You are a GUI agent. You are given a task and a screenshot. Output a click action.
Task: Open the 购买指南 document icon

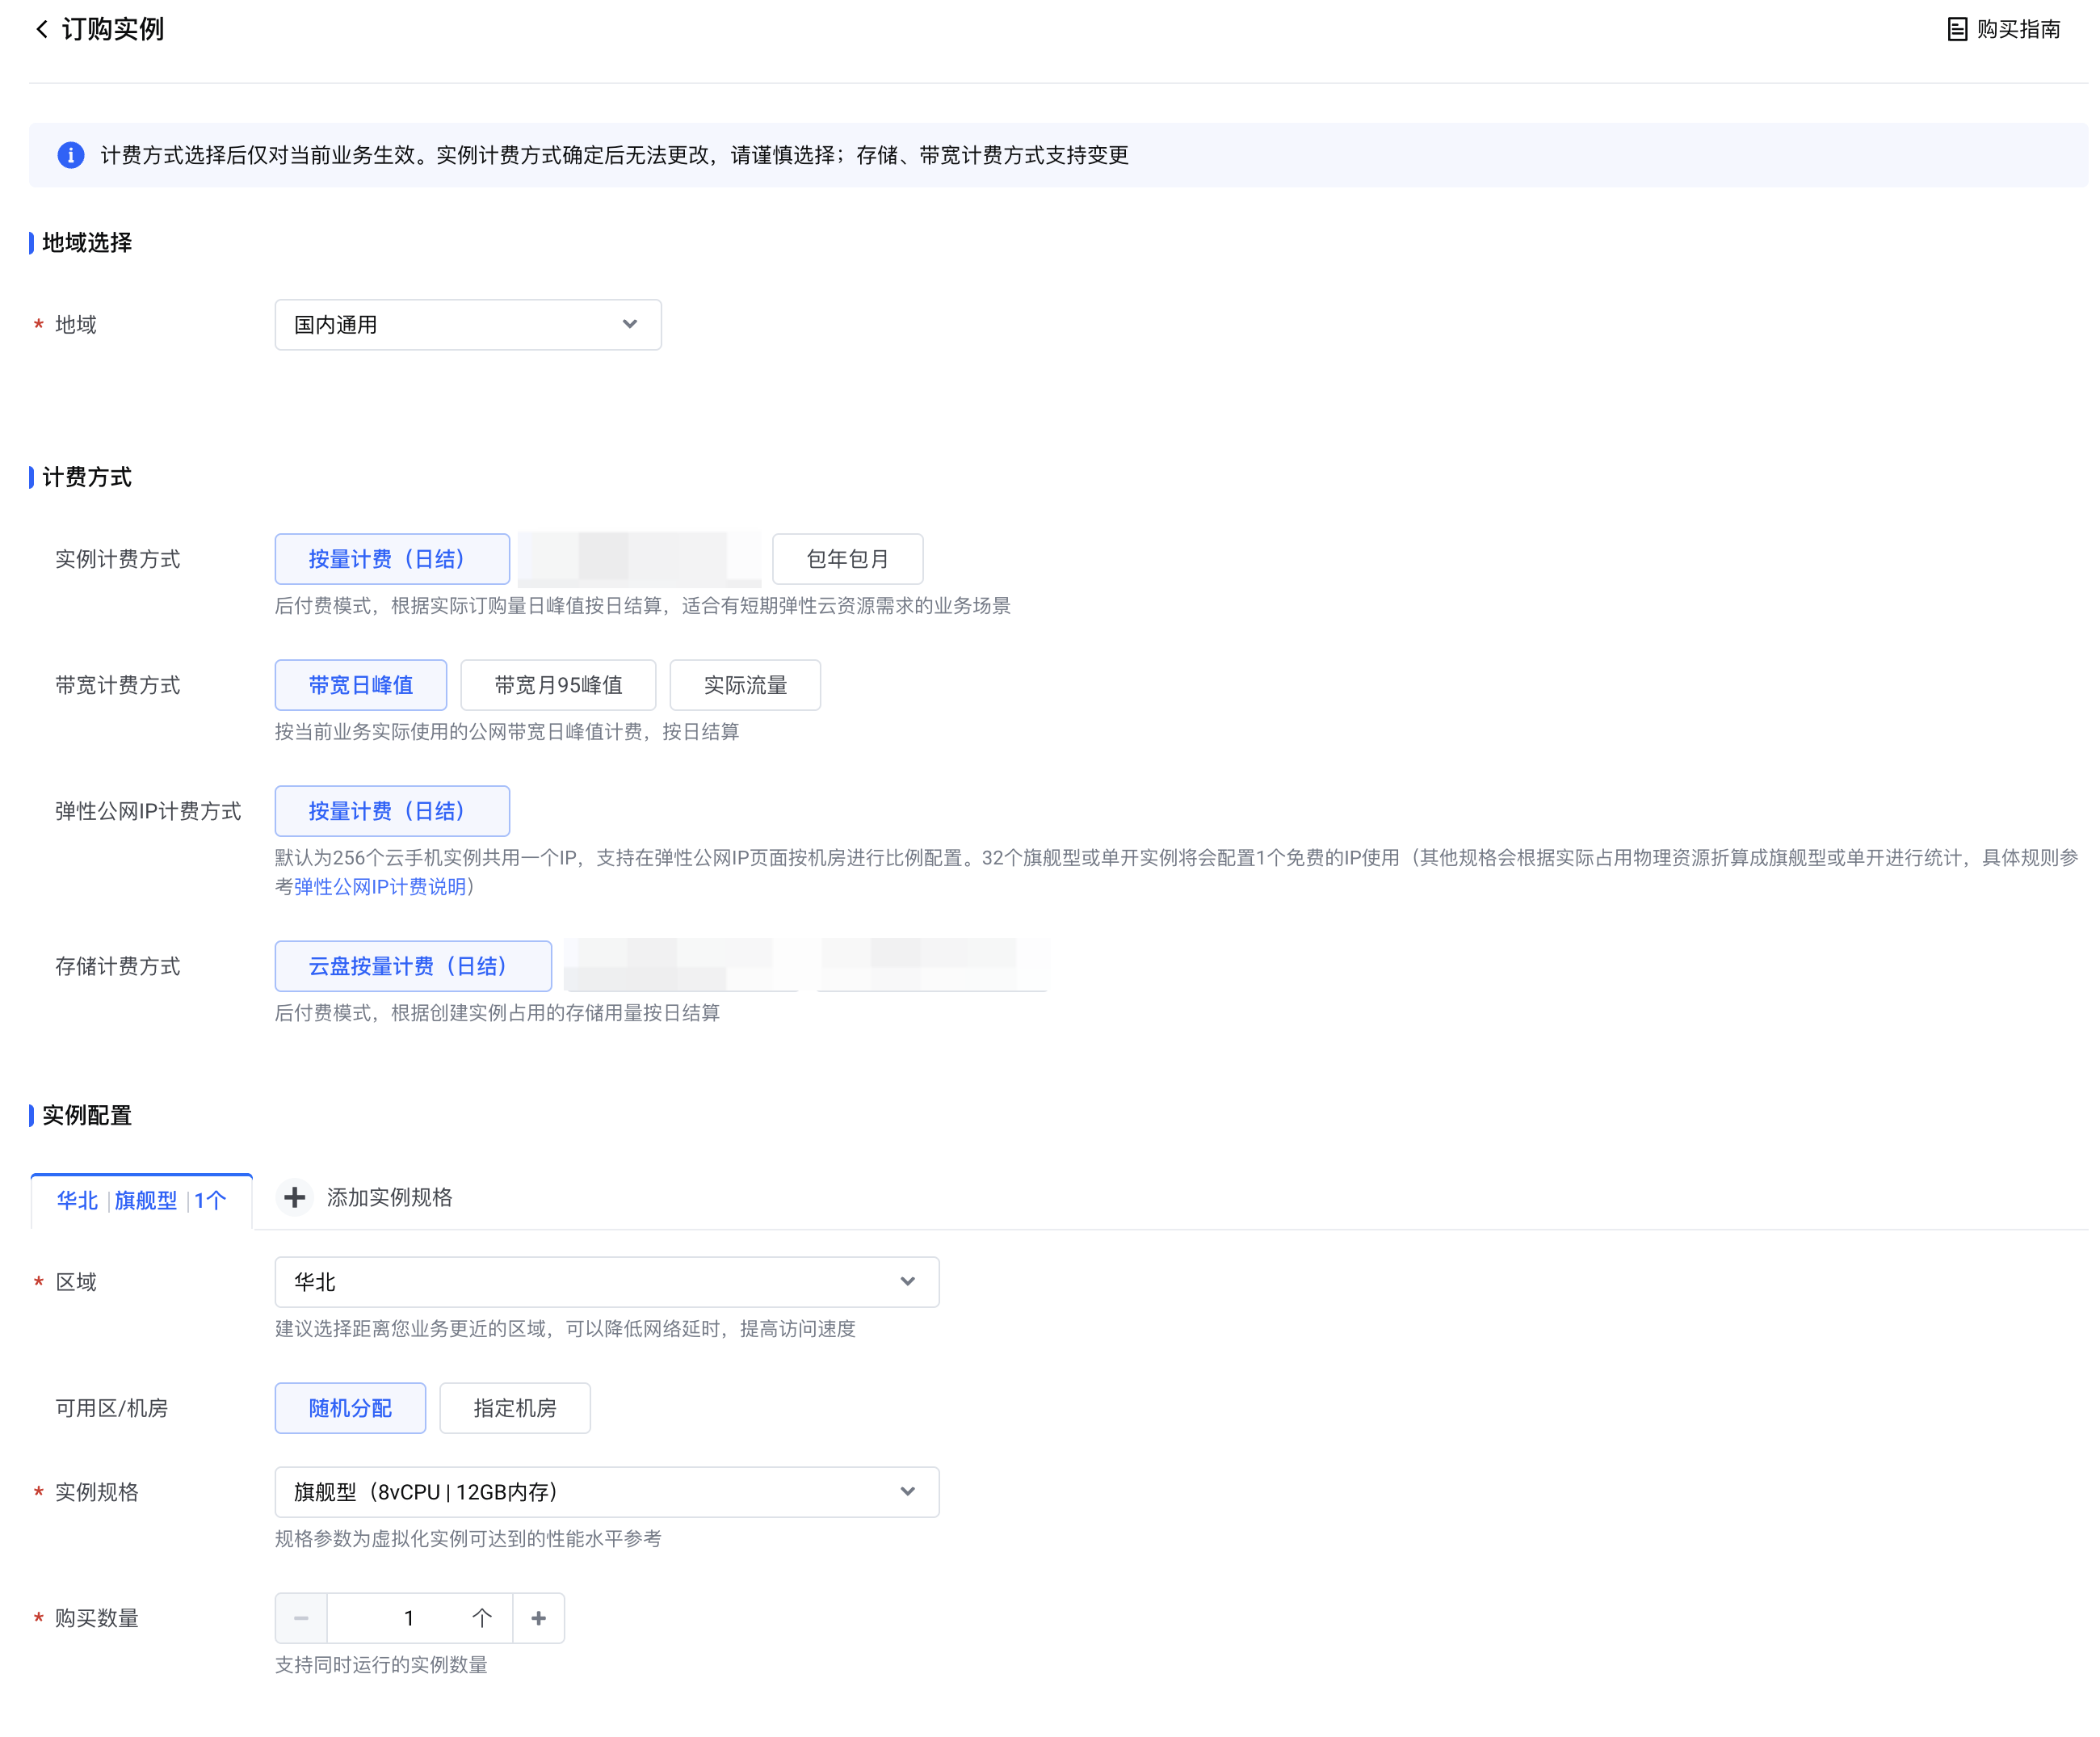click(x=1956, y=29)
